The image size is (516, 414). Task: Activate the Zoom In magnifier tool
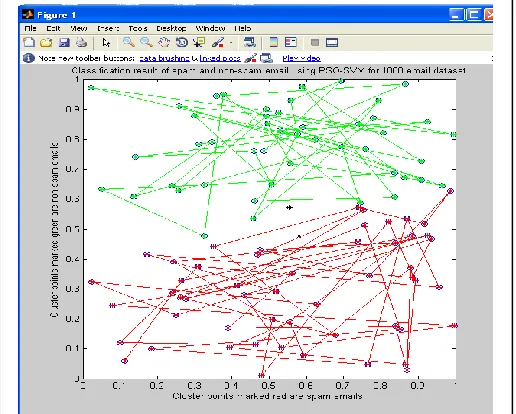(x=129, y=42)
